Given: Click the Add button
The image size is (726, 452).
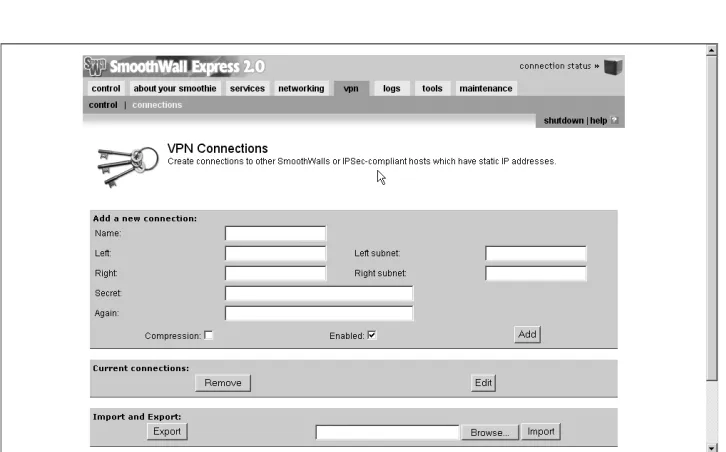Looking at the screenshot, I should [x=527, y=334].
